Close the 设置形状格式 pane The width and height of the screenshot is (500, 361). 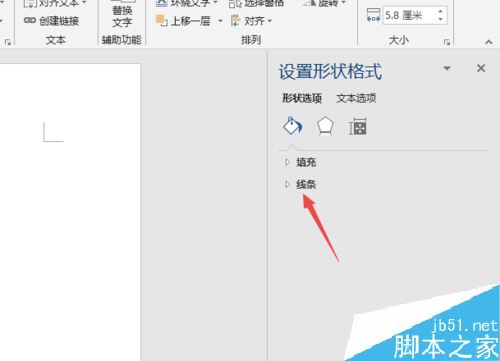click(481, 68)
